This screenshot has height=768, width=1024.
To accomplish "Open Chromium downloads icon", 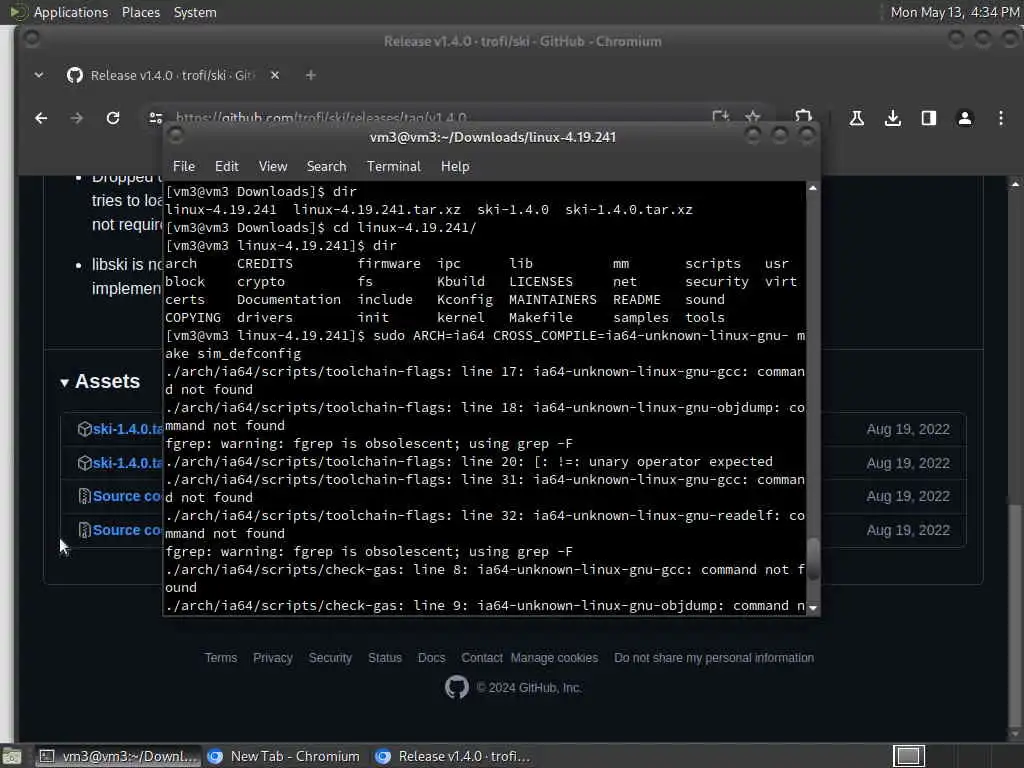I will 893,118.
